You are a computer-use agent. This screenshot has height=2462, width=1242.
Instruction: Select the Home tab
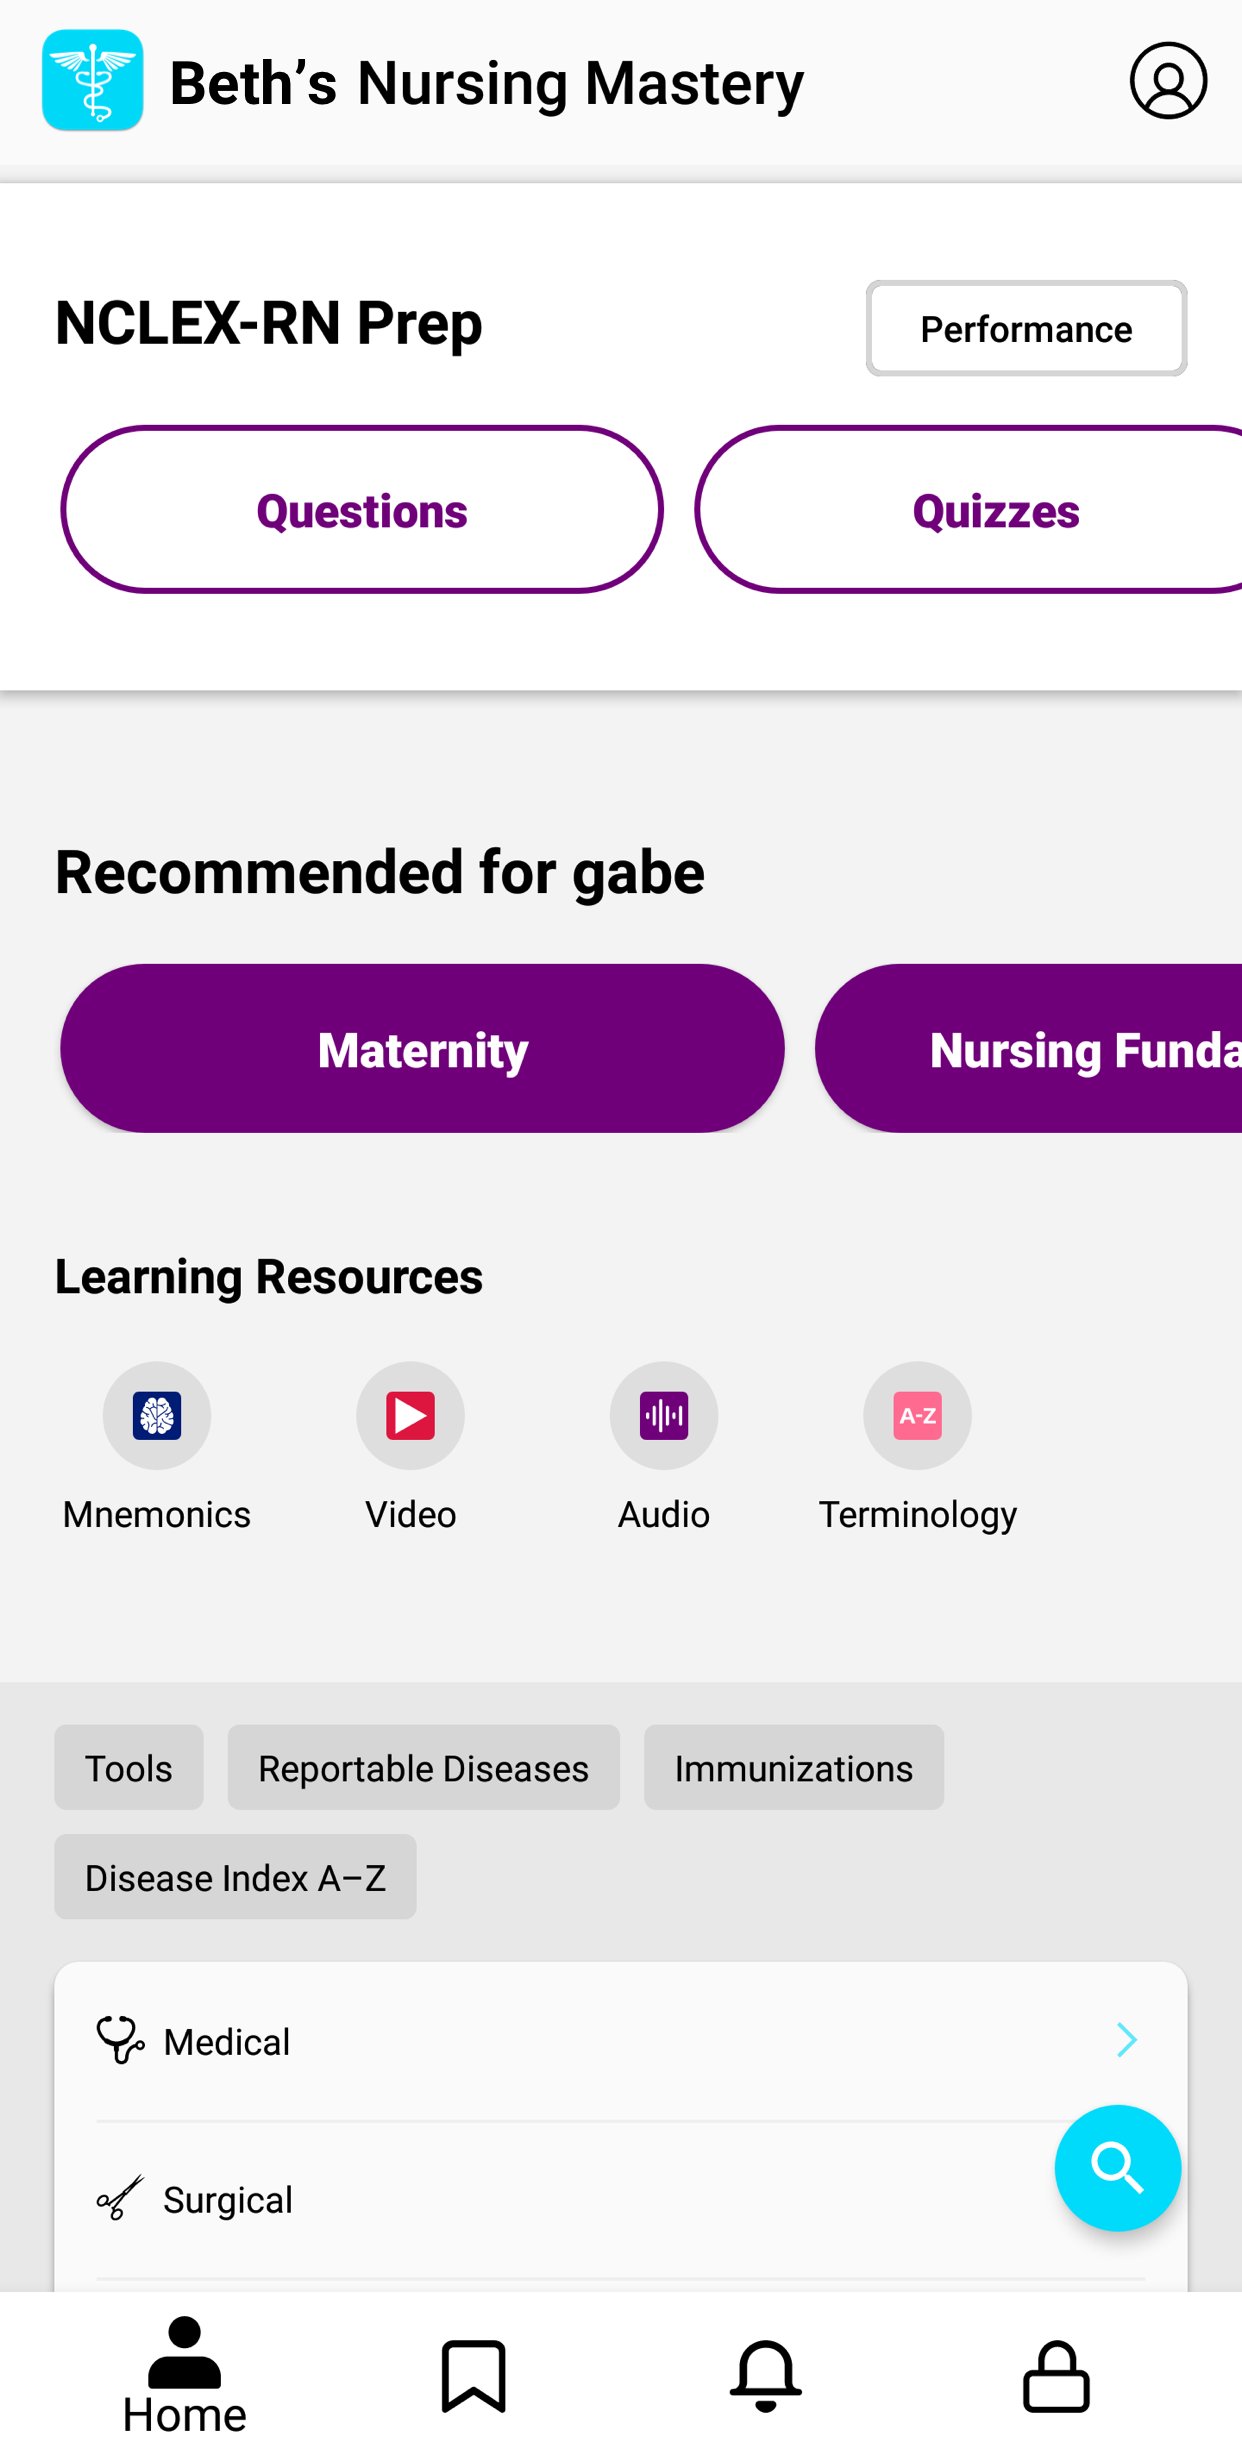point(185,2375)
